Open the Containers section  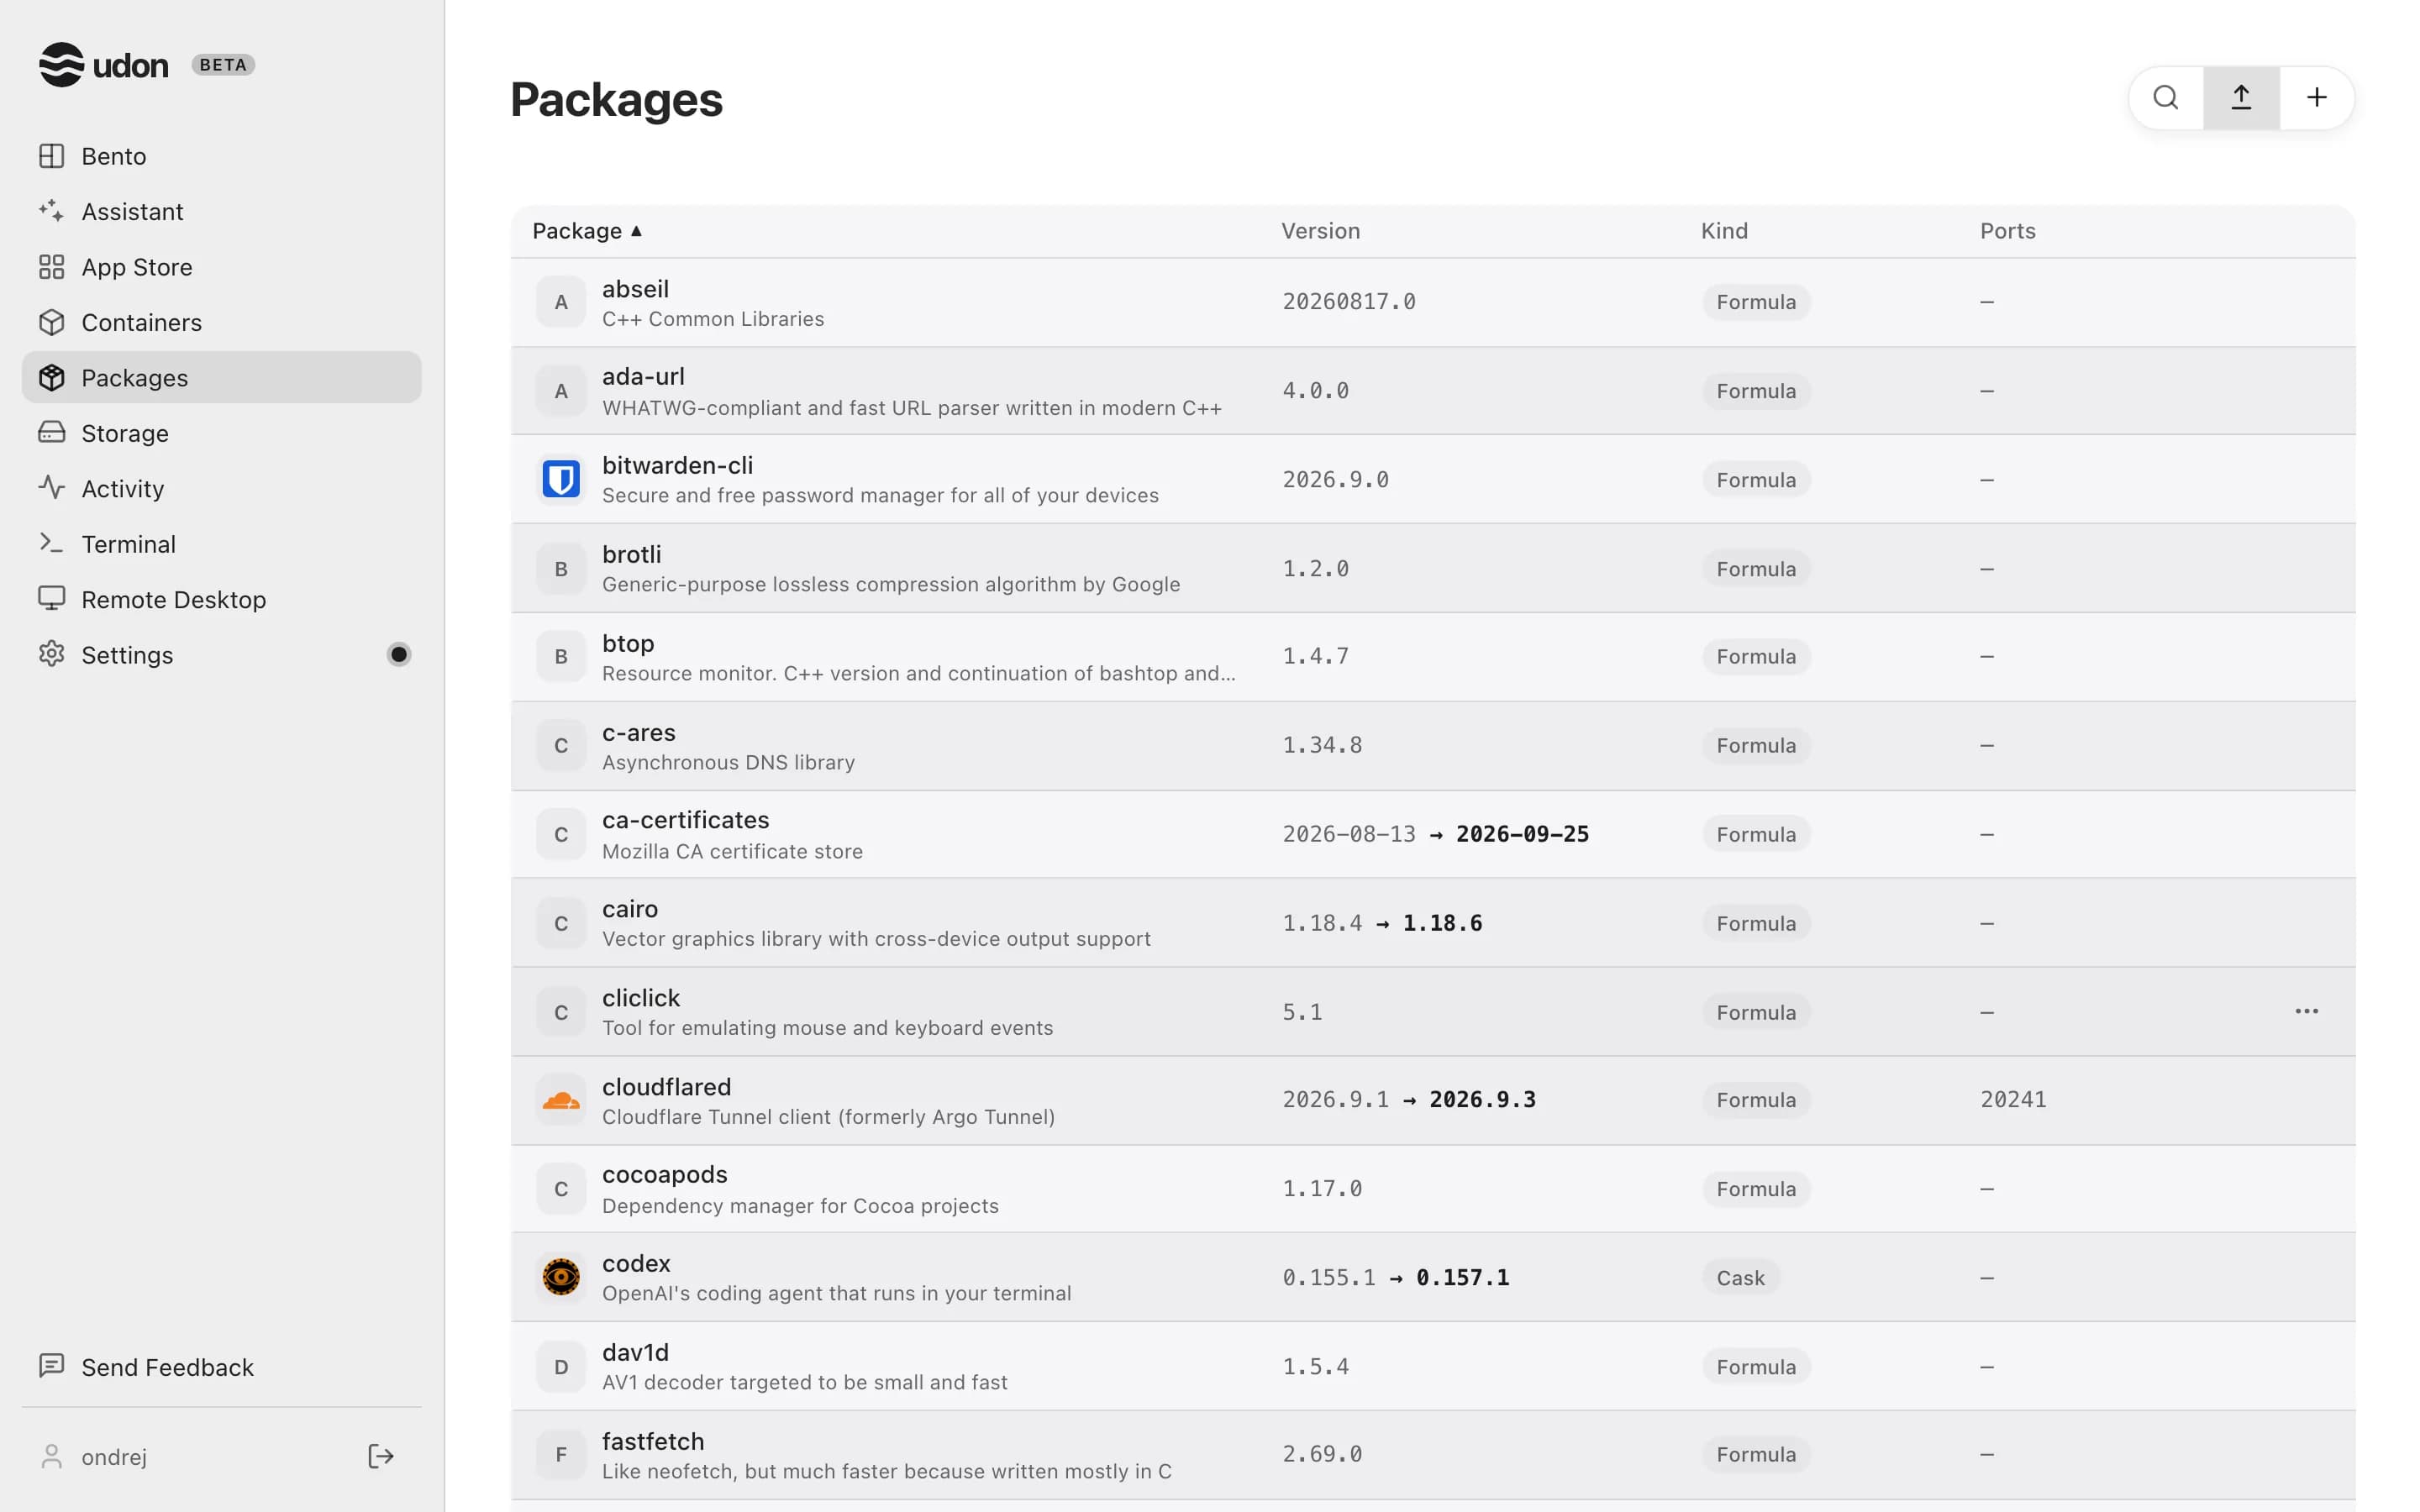pyautogui.click(x=221, y=322)
